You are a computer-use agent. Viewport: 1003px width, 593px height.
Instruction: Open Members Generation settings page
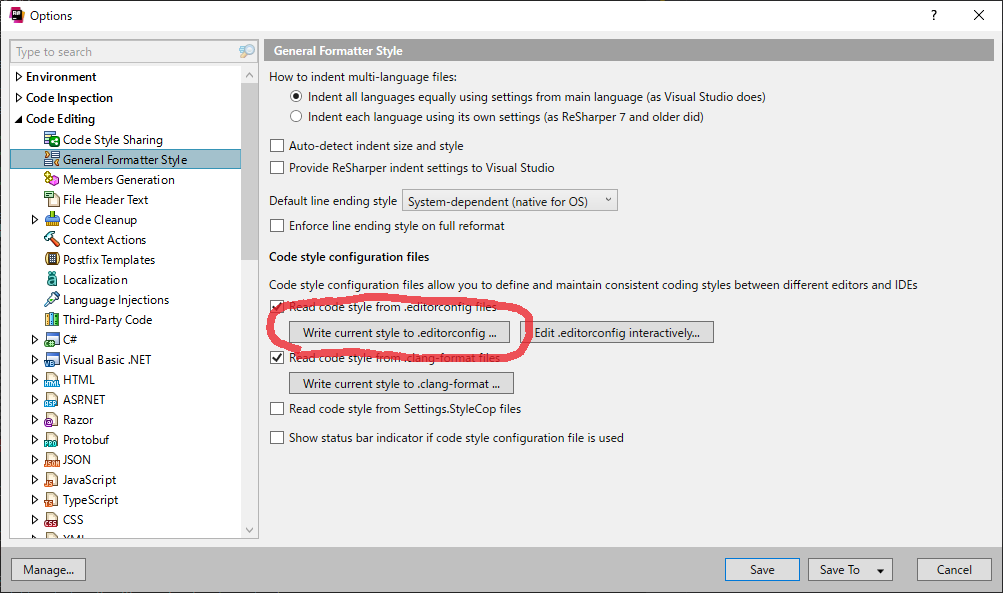[x=118, y=180]
